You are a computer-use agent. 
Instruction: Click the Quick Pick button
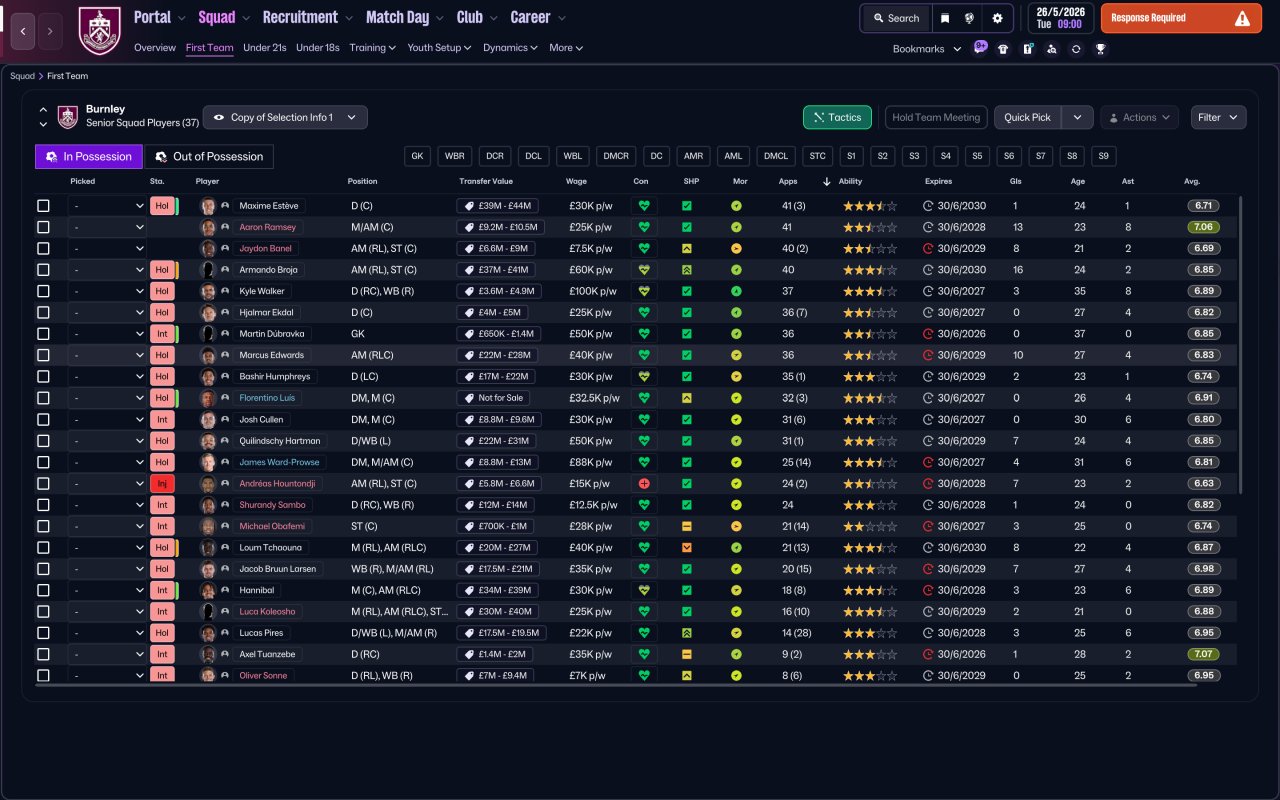click(x=1027, y=117)
